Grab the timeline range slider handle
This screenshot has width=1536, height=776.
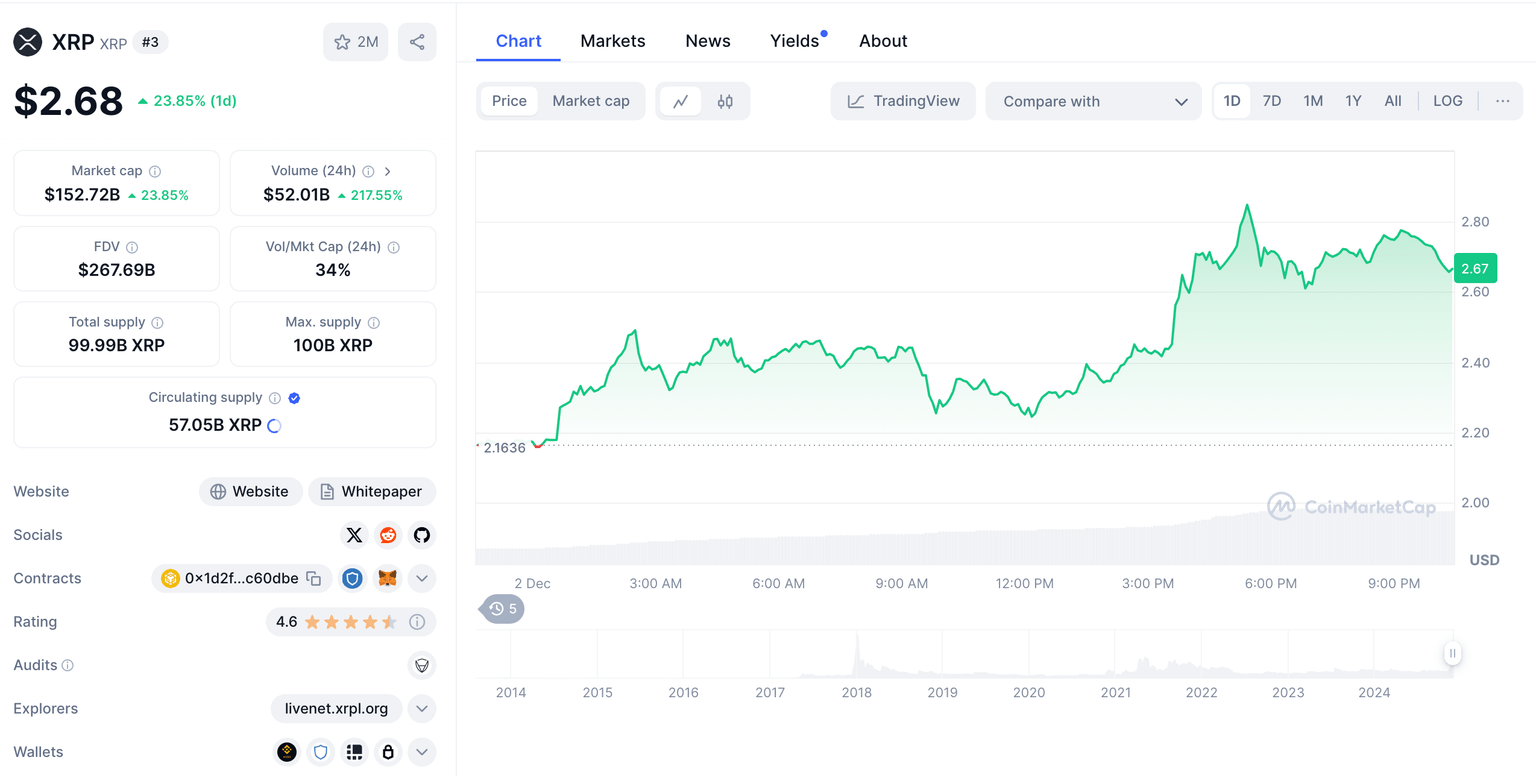click(x=1452, y=653)
